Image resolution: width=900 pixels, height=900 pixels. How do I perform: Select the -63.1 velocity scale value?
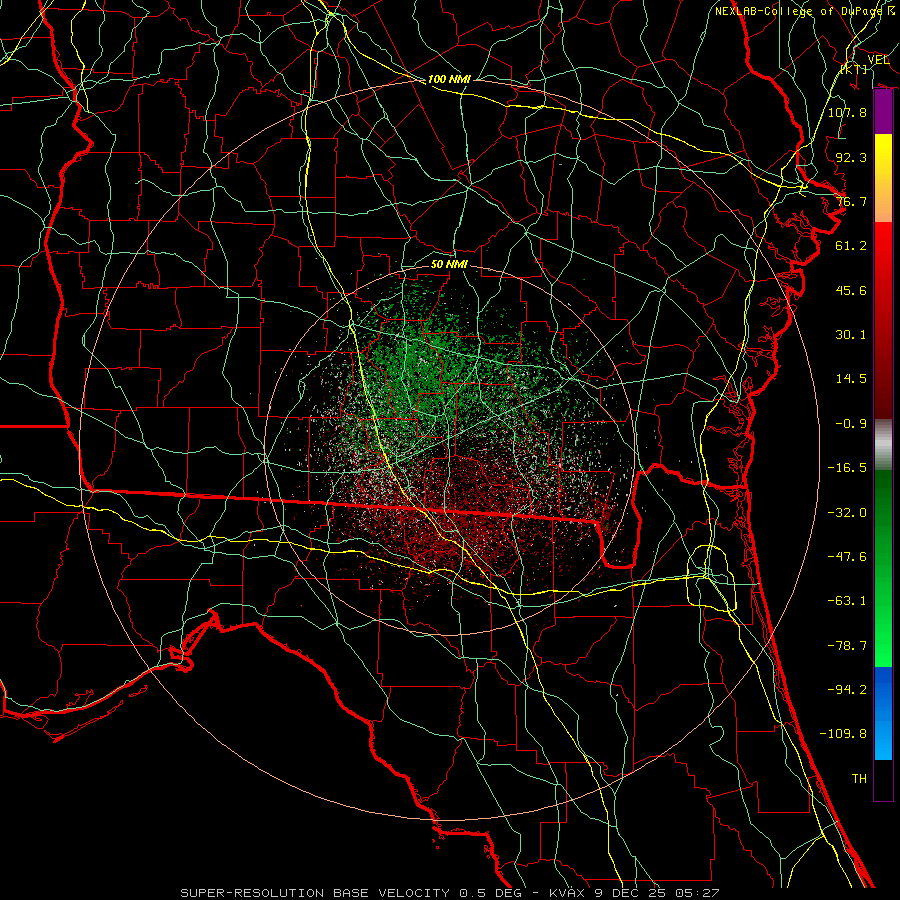click(x=847, y=601)
